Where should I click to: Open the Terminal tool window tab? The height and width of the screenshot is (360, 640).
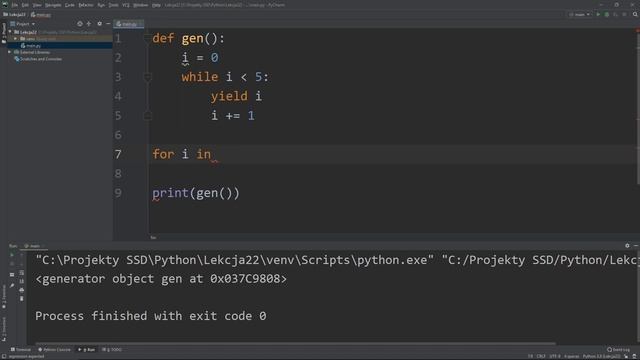(x=20, y=350)
